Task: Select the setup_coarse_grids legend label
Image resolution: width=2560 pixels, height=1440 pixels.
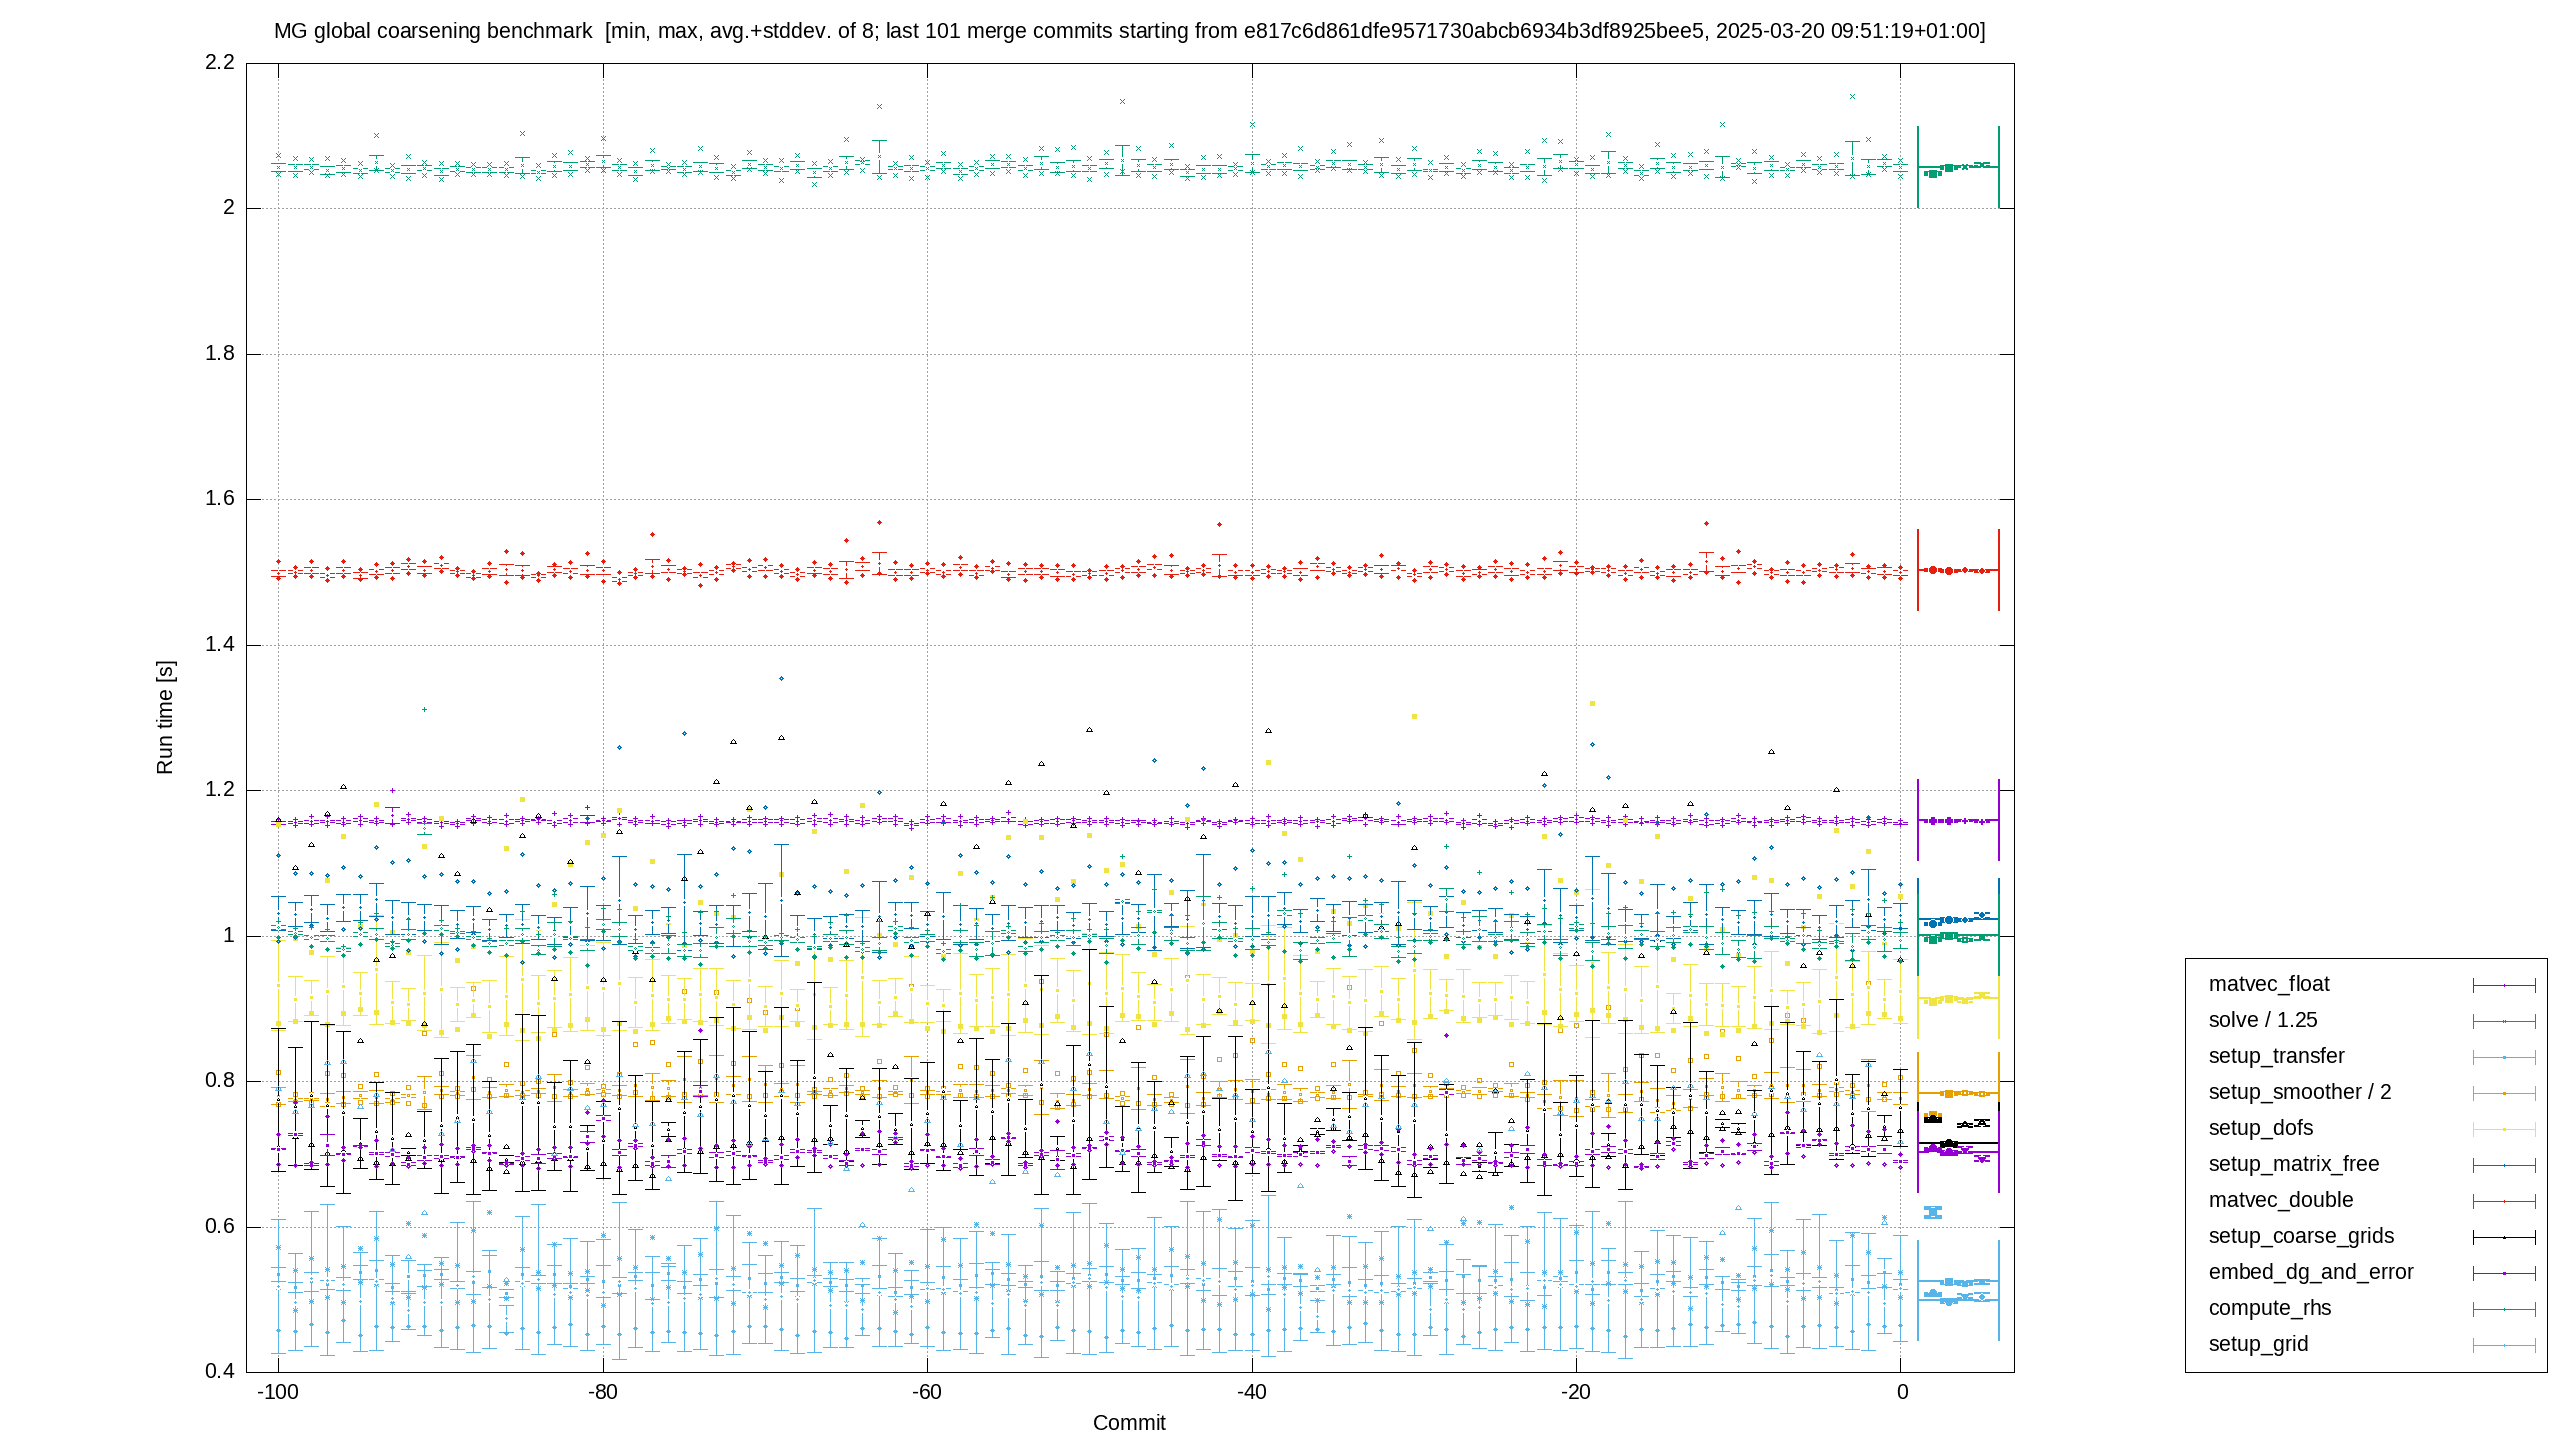Action: click(2302, 1236)
